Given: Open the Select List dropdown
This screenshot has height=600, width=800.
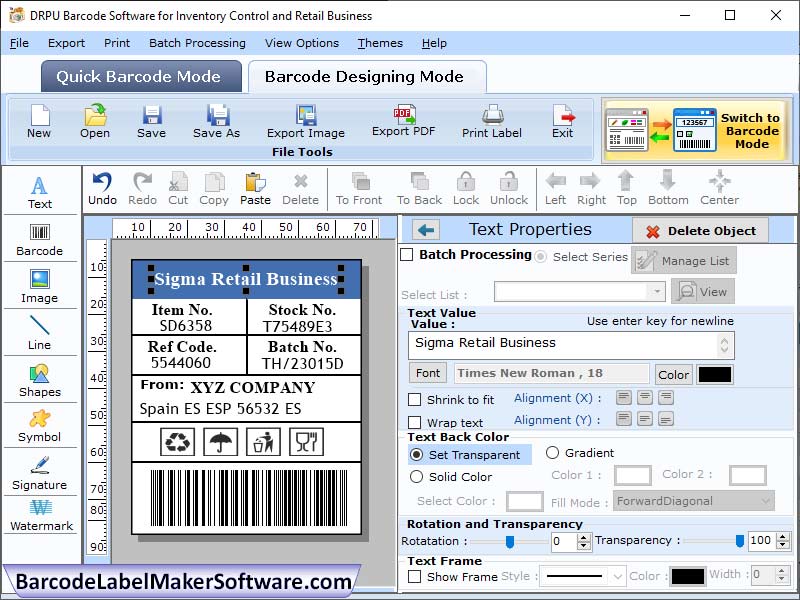Looking at the screenshot, I should [657, 292].
